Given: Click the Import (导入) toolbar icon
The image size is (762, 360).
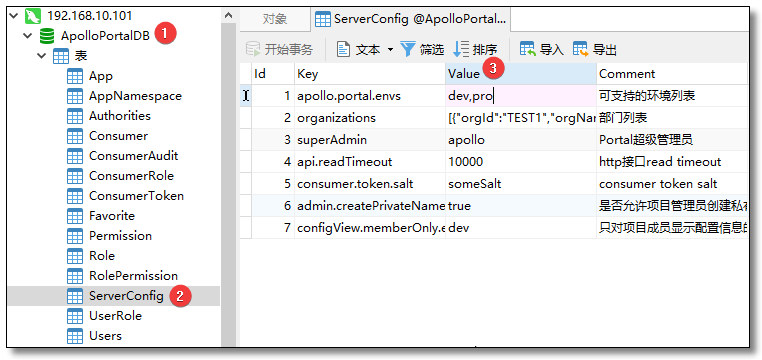Looking at the screenshot, I should click(528, 49).
